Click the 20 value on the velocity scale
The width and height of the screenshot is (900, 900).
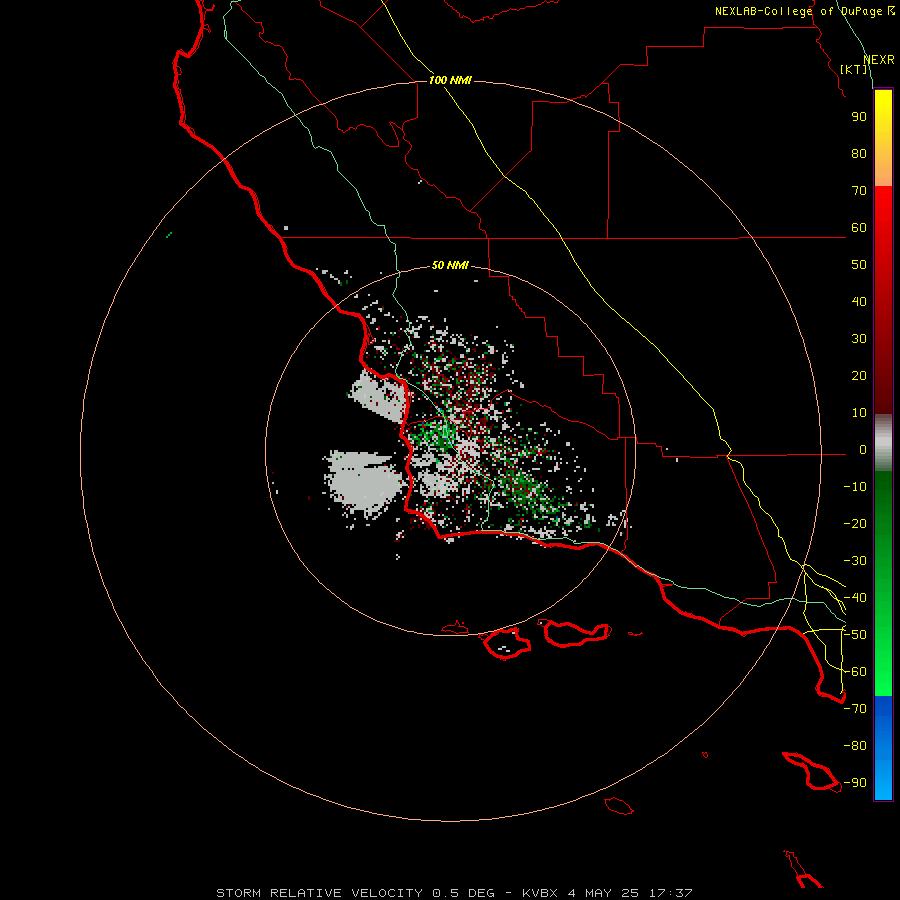coord(859,375)
